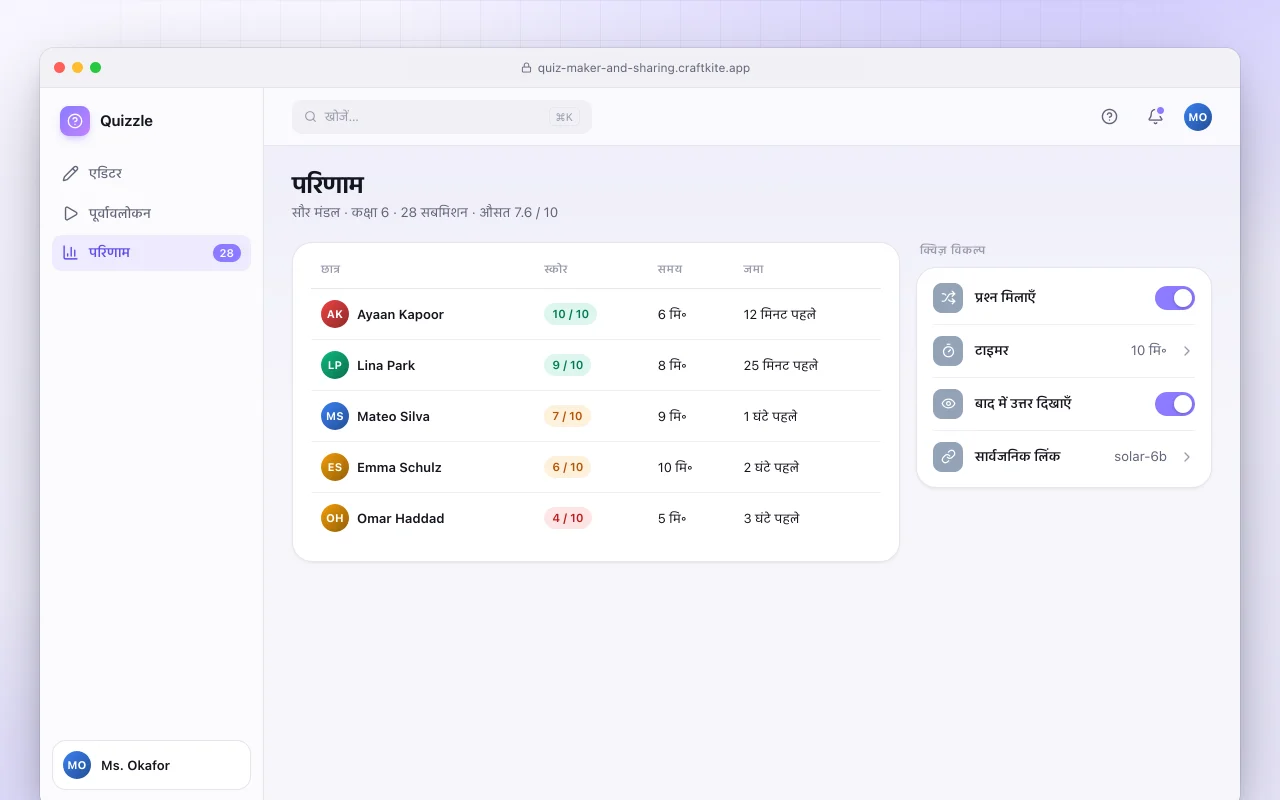Click the stopwatch icon beside टाइमर
This screenshot has width=1280, height=800.
[948, 351]
